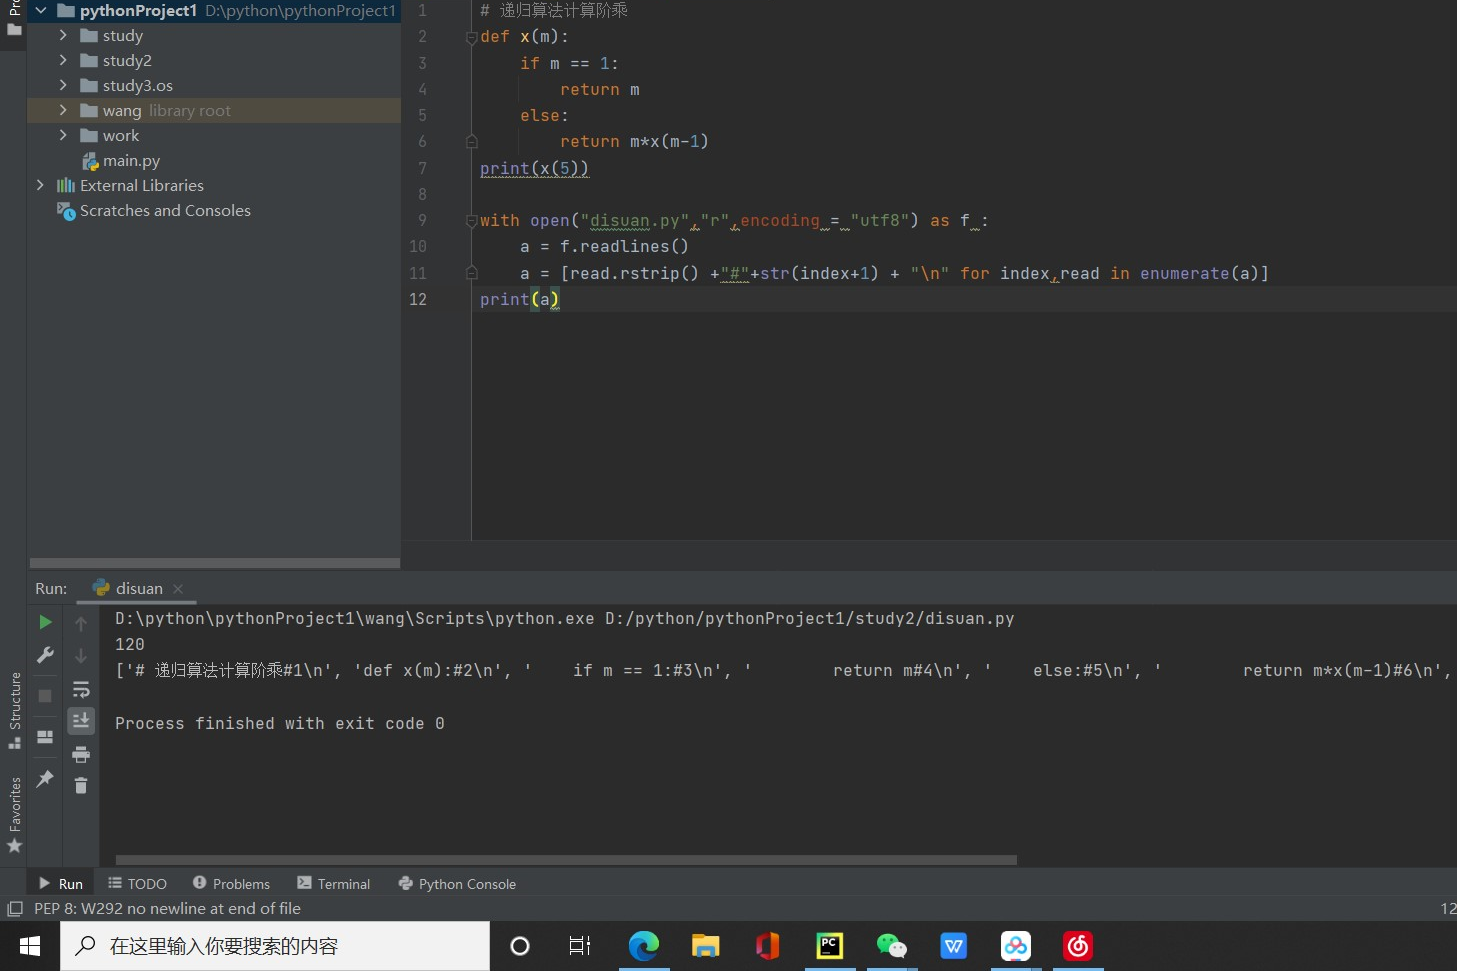Open Microsoft Office from taskbar

click(768, 946)
